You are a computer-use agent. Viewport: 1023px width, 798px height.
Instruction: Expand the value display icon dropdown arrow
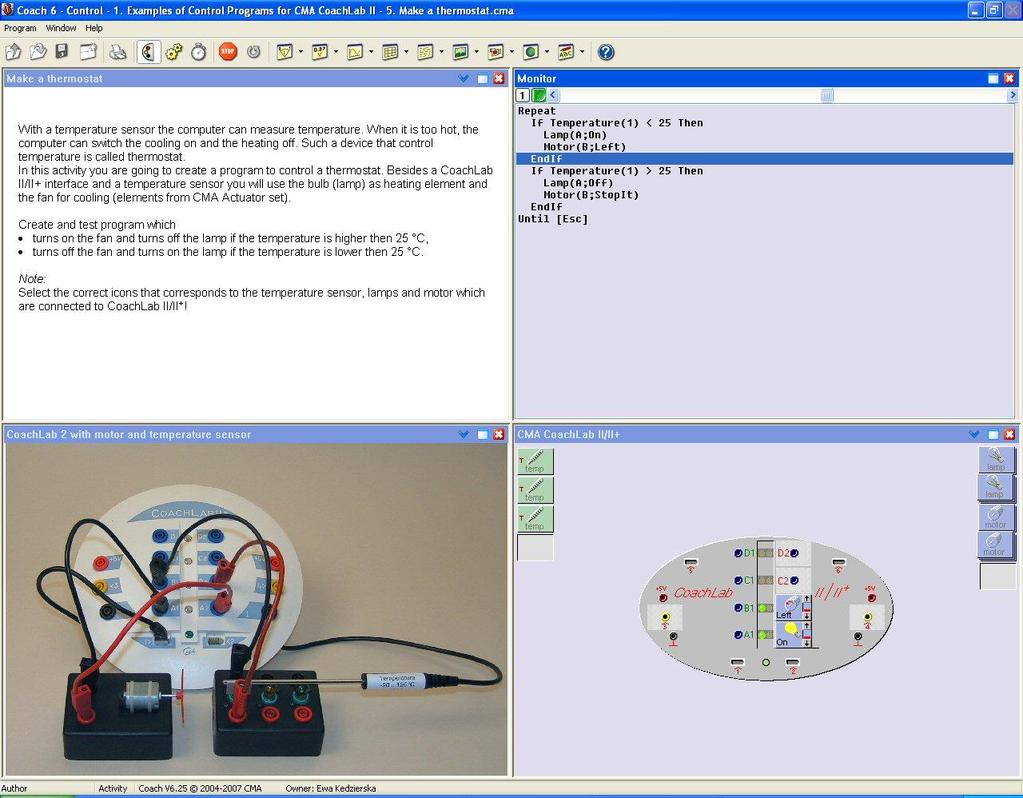pos(336,52)
